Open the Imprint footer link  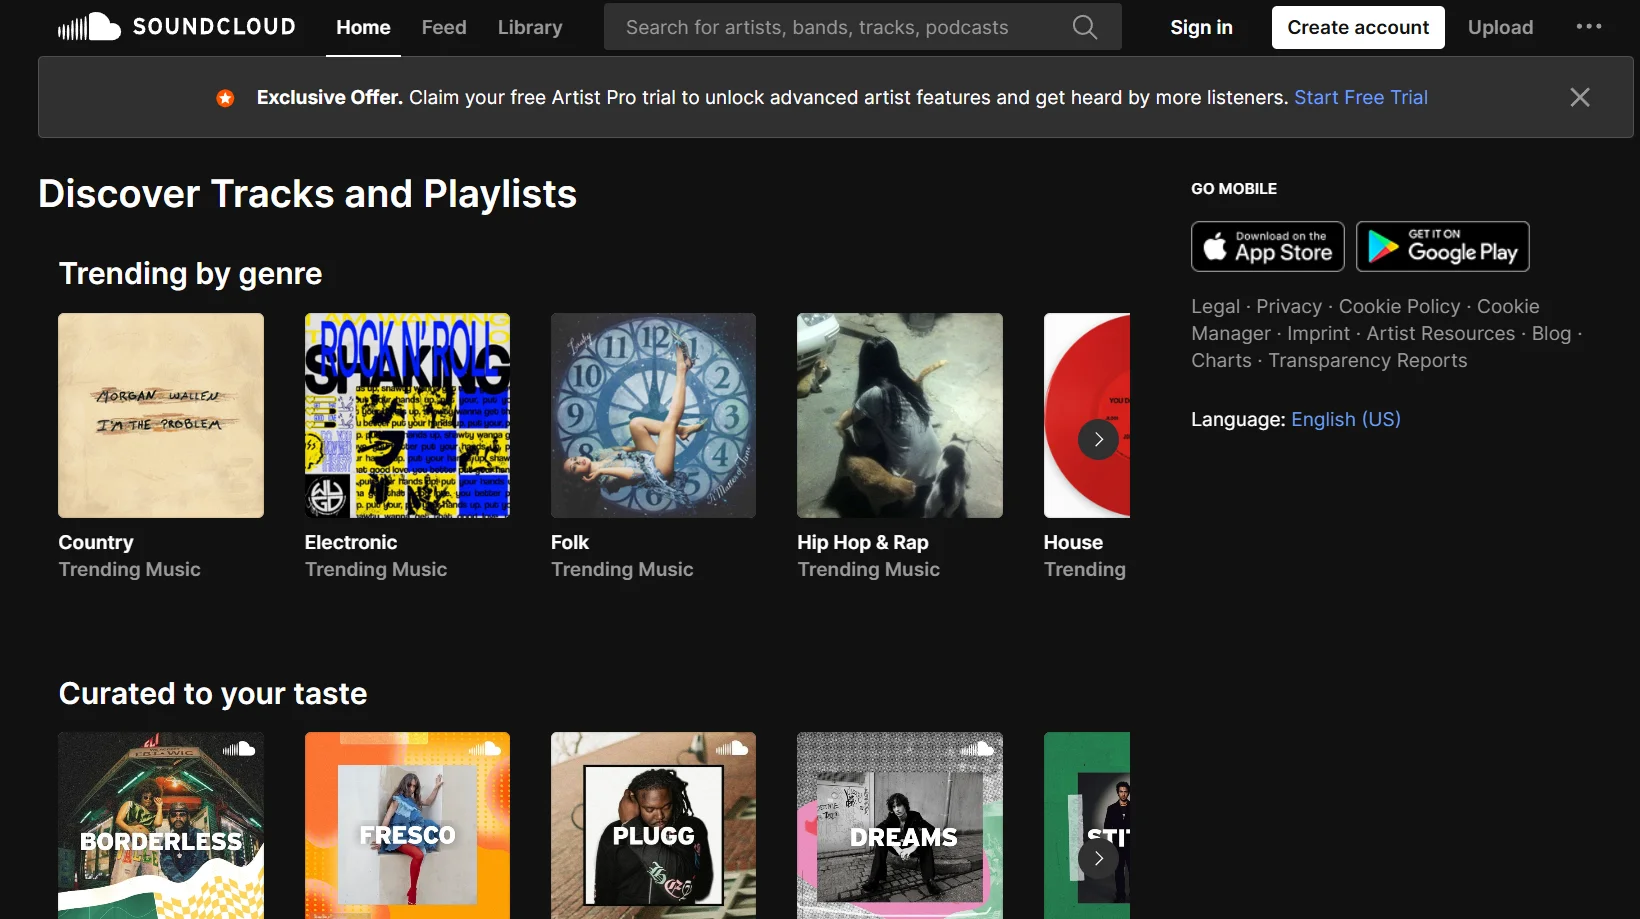click(x=1318, y=333)
